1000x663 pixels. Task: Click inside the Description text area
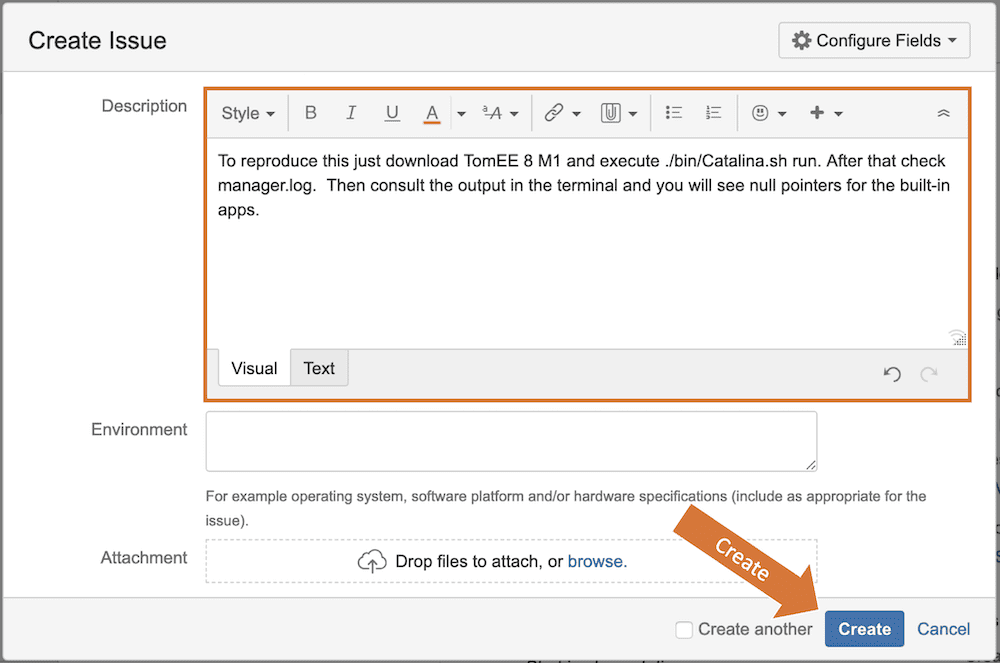pos(587,242)
